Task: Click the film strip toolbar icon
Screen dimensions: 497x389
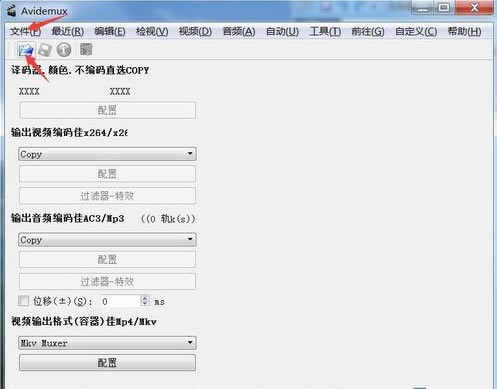Action: (86, 50)
